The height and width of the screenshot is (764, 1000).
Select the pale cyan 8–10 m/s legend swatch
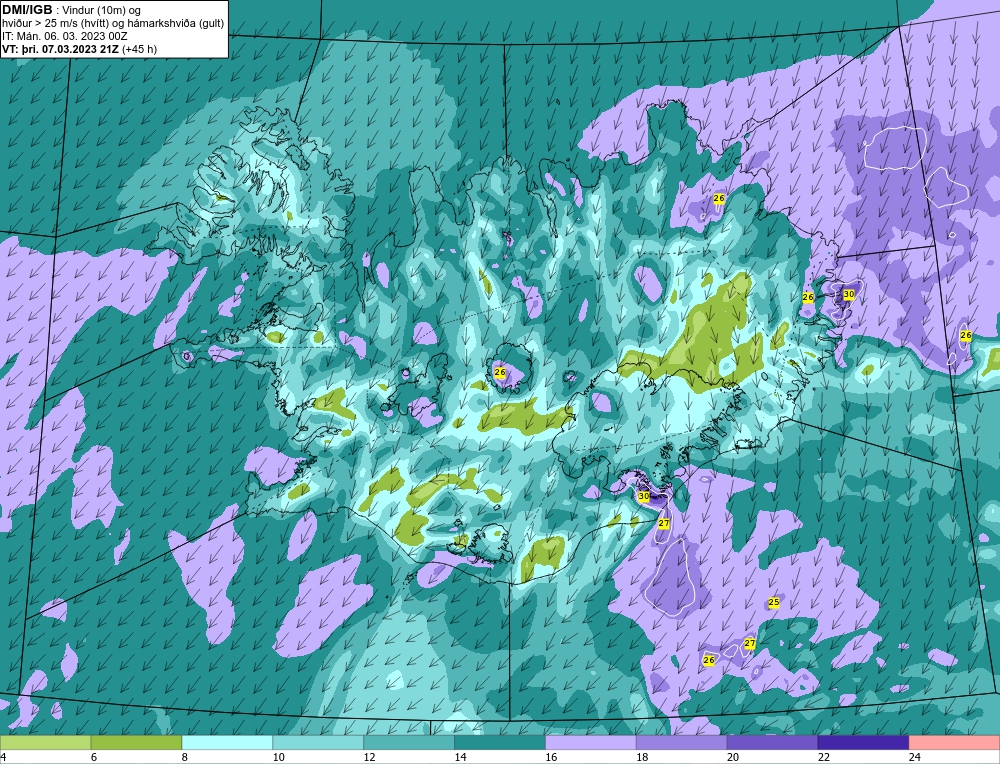point(227,742)
